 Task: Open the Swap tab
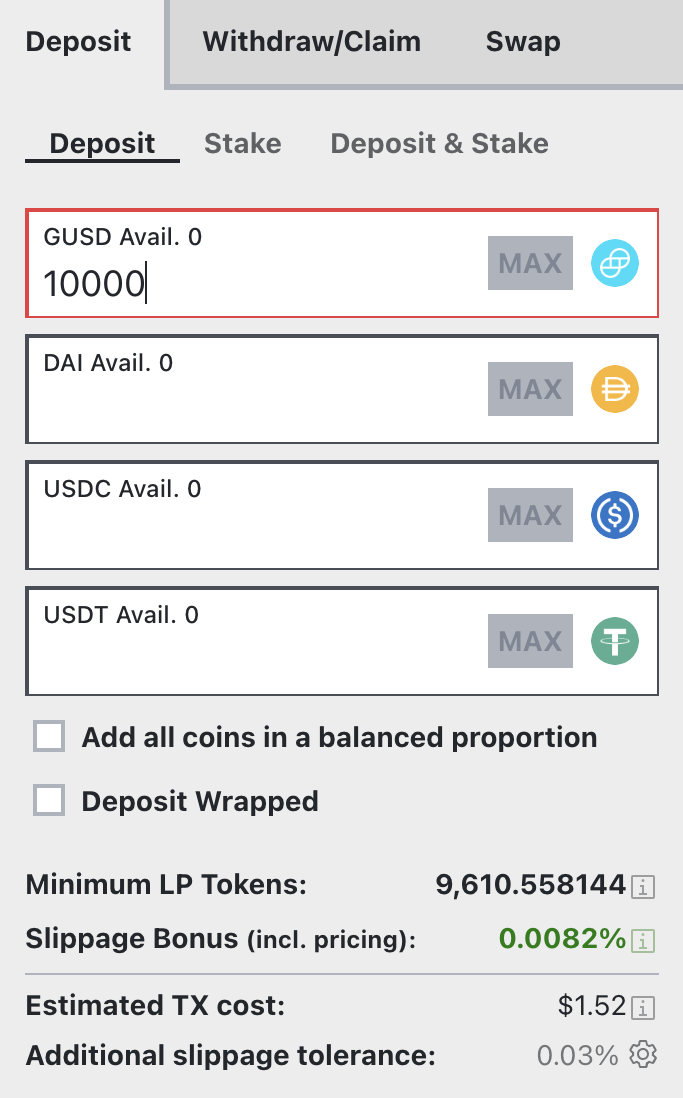coord(523,42)
